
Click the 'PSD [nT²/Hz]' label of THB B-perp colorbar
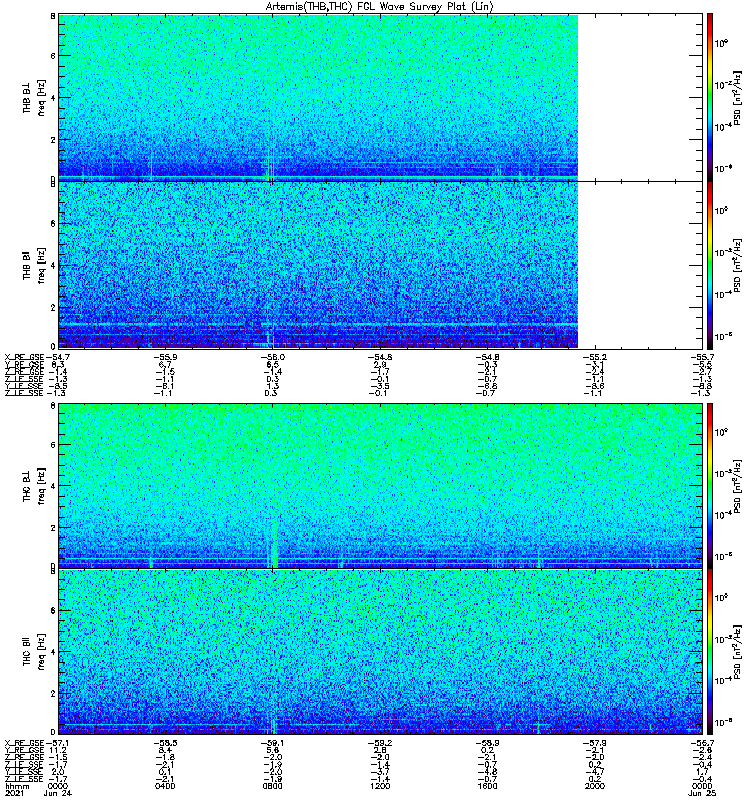coord(737,97)
